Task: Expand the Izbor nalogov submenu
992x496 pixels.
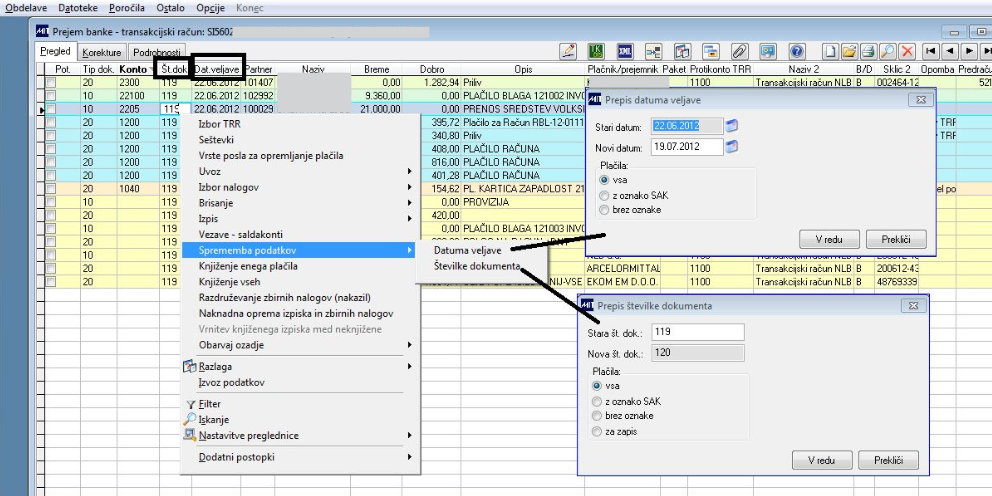Action: (x=409, y=187)
